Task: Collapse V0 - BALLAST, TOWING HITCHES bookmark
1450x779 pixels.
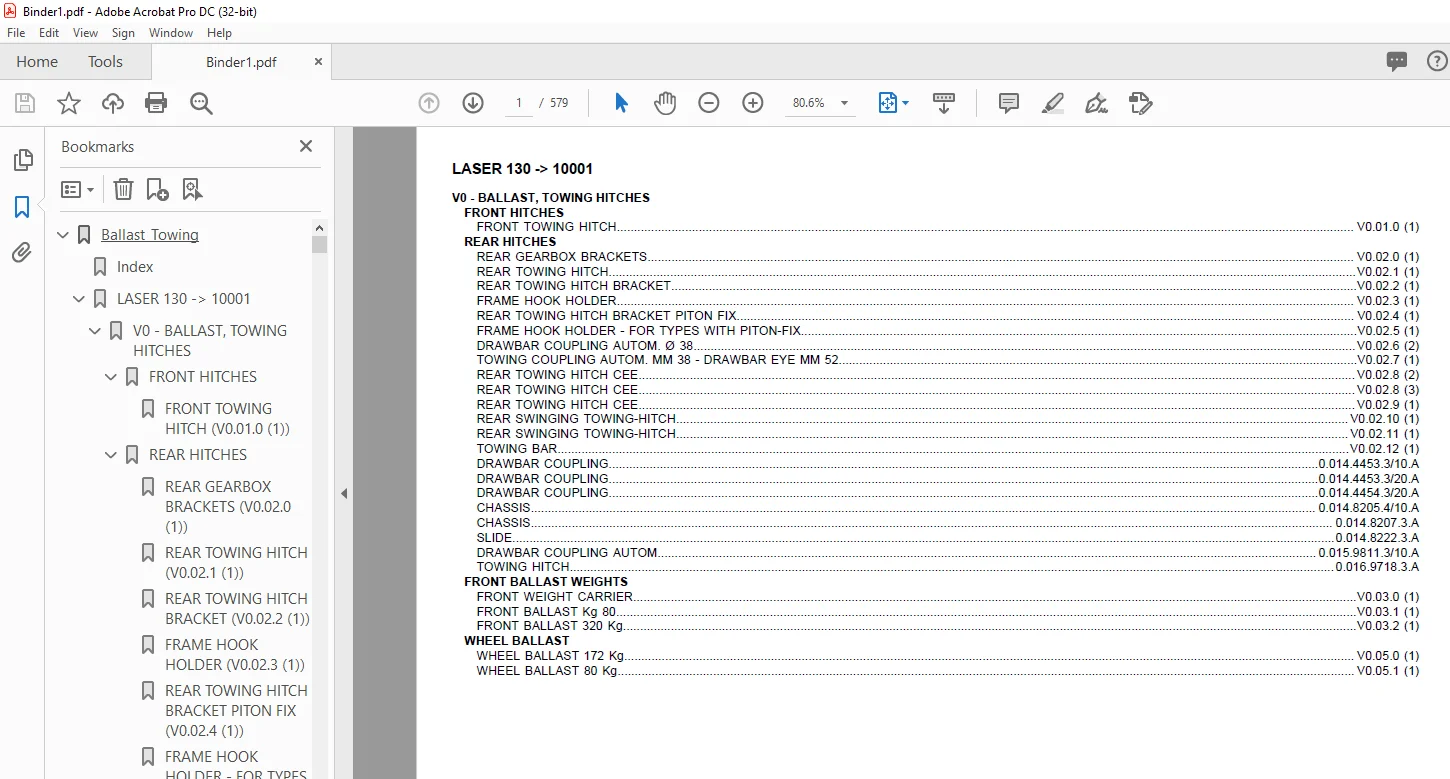Action: tap(96, 331)
